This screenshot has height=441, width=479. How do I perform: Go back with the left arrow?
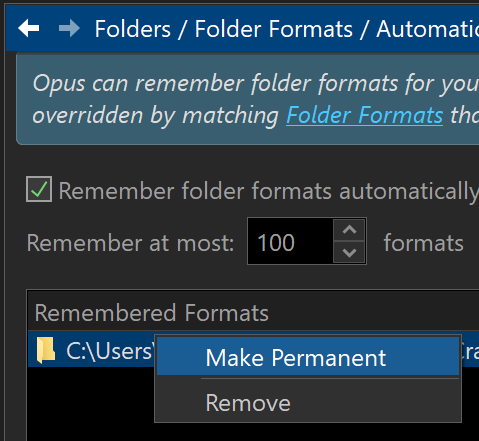[29, 28]
